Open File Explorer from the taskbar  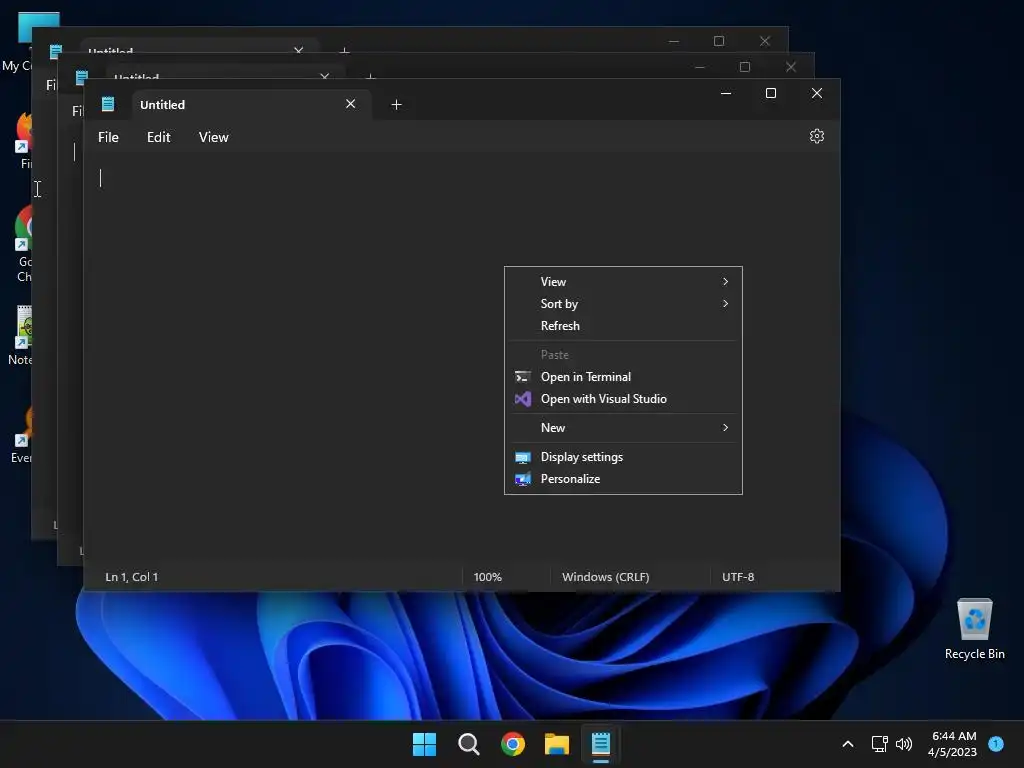pos(557,744)
